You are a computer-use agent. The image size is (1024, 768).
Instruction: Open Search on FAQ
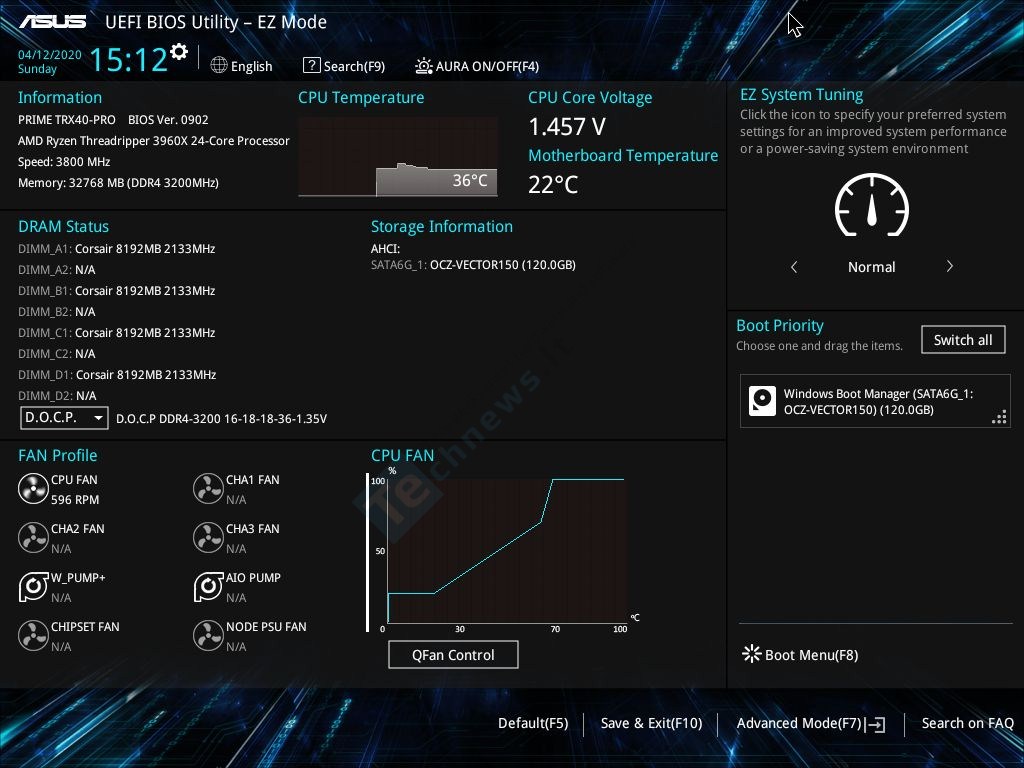pyautogui.click(x=967, y=724)
